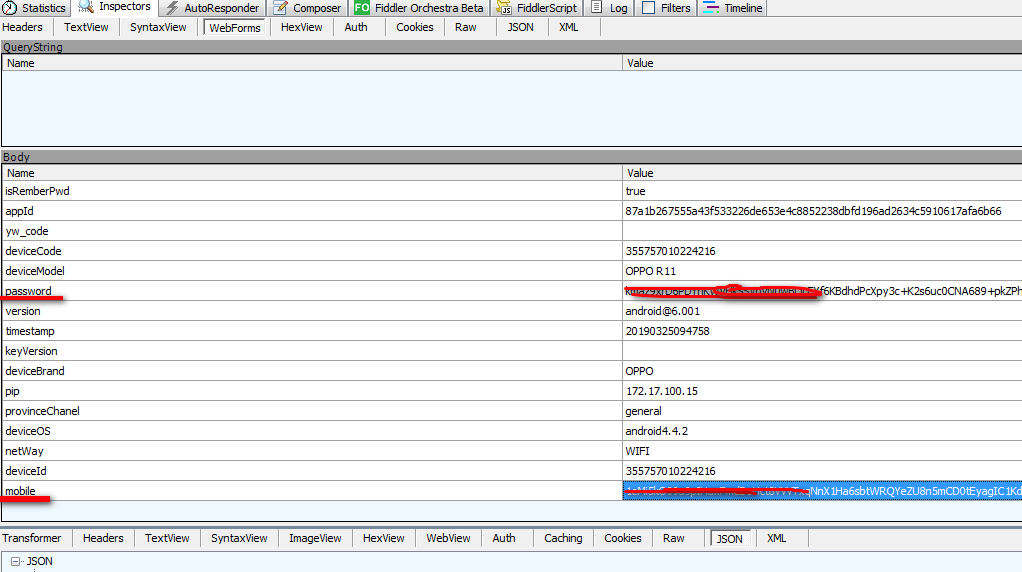Click the android@6.001 version value
1022x572 pixels.
pos(822,311)
